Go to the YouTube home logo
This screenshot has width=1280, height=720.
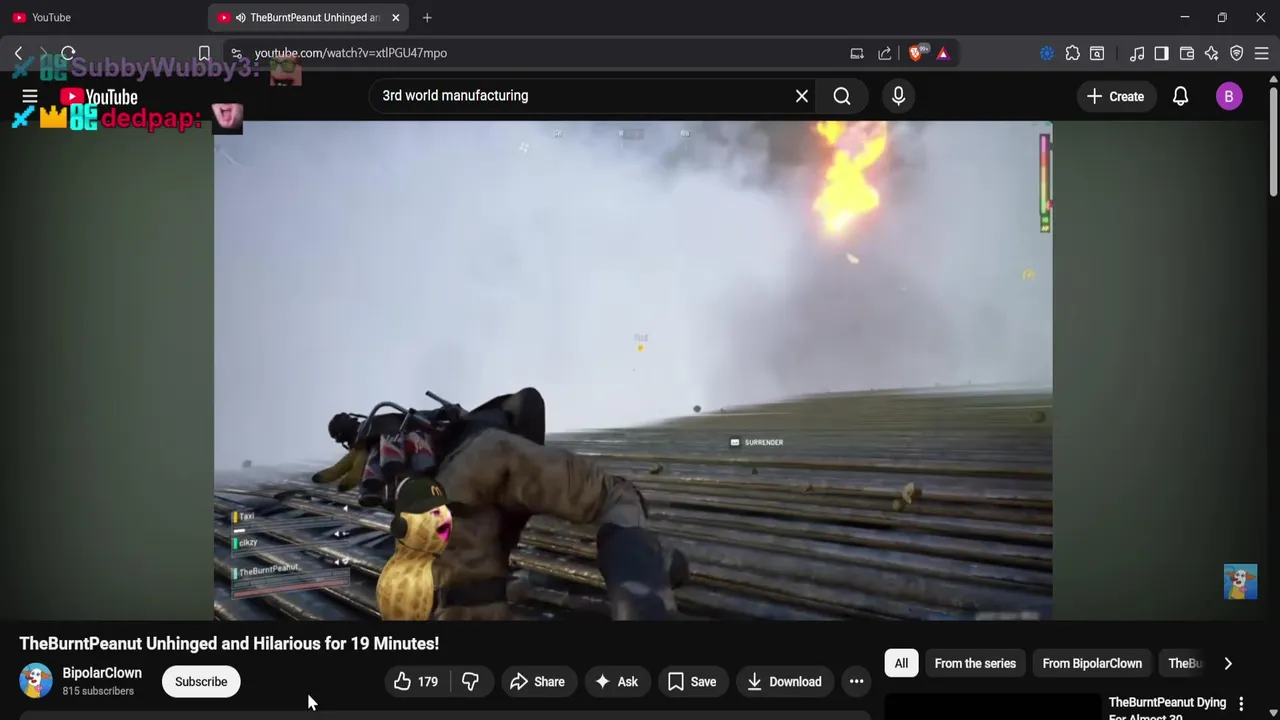coord(98,97)
